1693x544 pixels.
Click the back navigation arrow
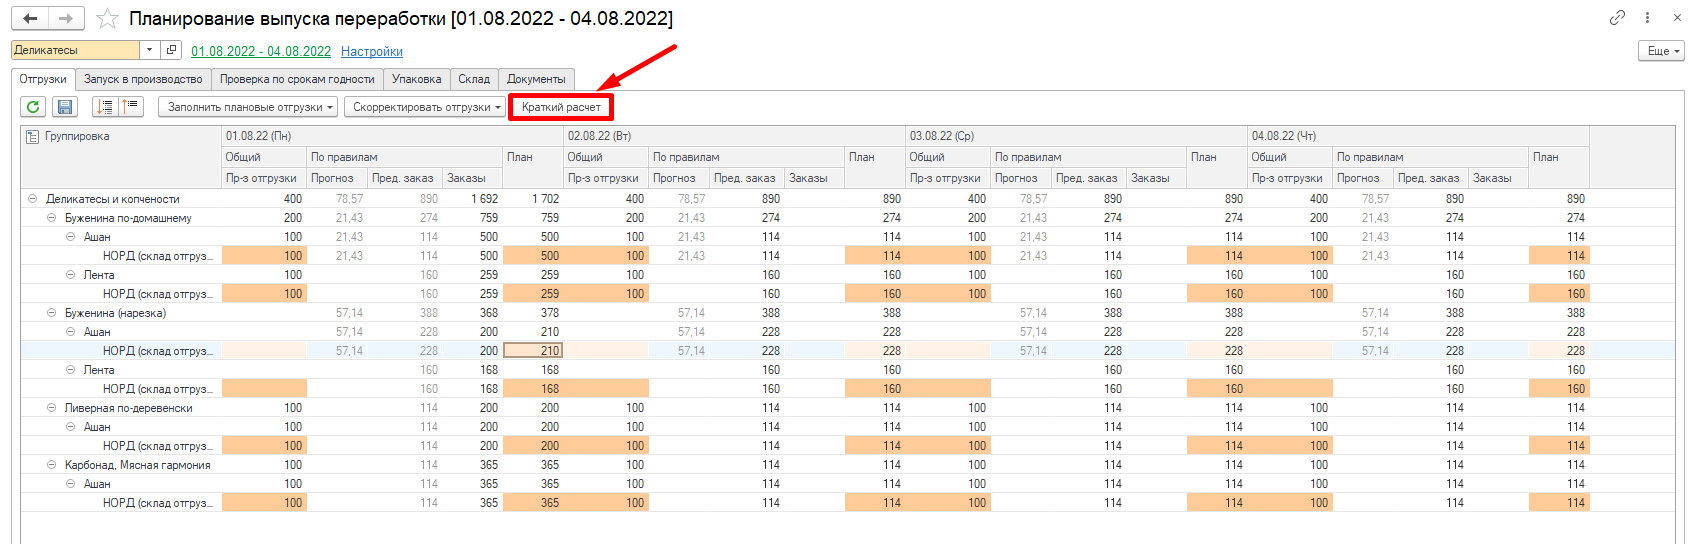(x=31, y=19)
